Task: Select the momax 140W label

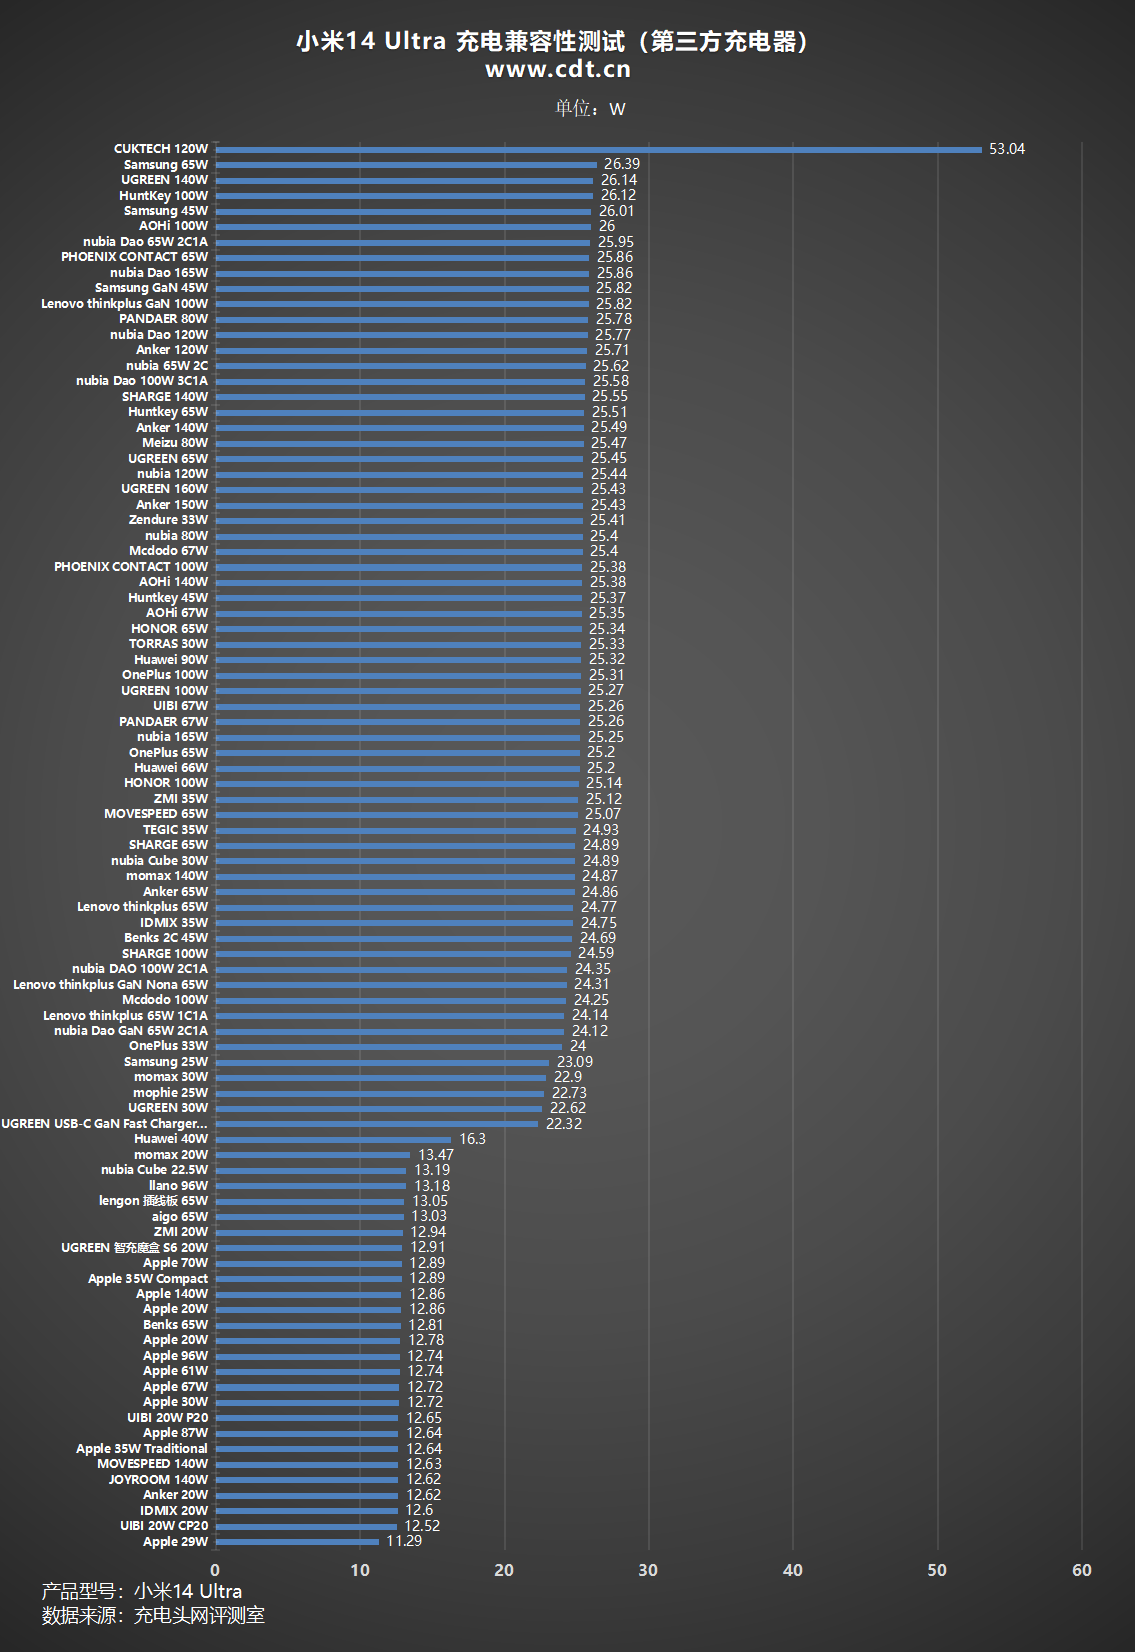Action: 167,876
